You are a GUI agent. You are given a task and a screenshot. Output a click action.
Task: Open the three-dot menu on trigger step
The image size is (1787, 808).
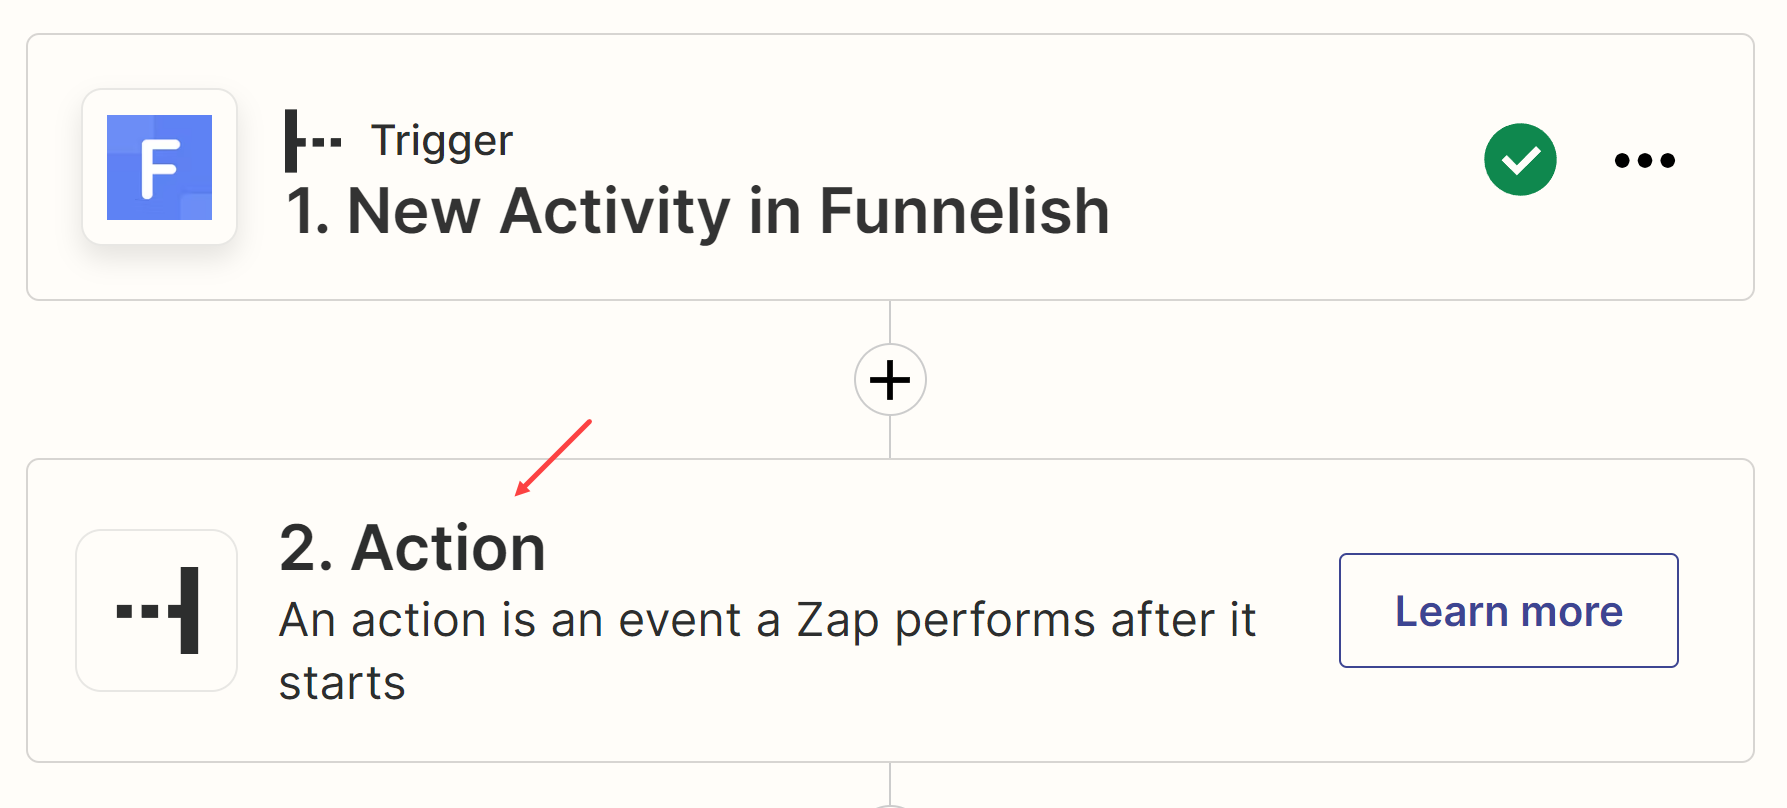pyautogui.click(x=1644, y=160)
